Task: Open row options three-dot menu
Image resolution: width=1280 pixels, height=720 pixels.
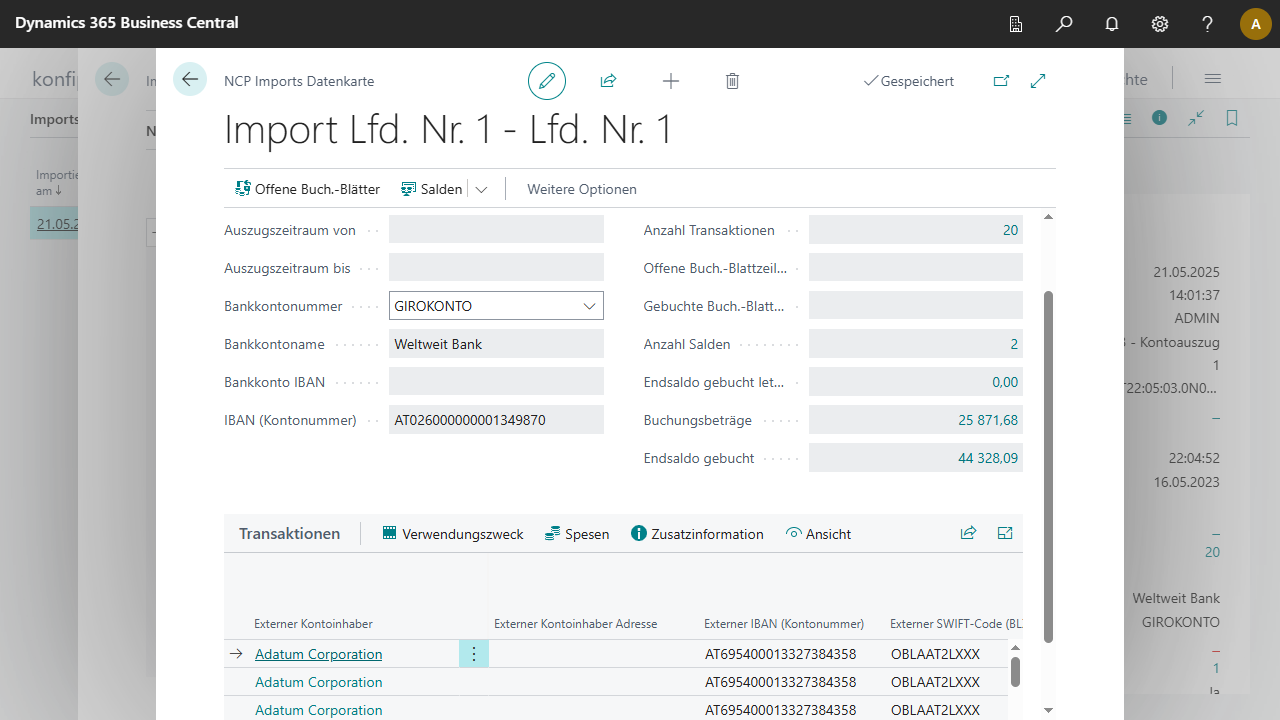Action: 474,654
